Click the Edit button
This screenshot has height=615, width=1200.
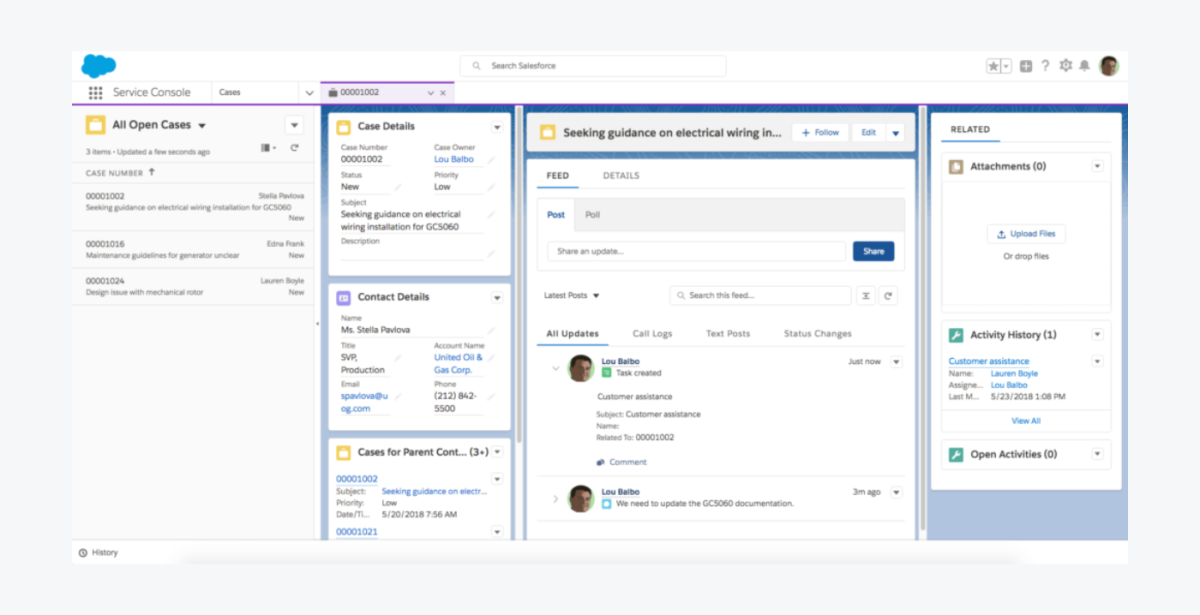click(x=868, y=132)
